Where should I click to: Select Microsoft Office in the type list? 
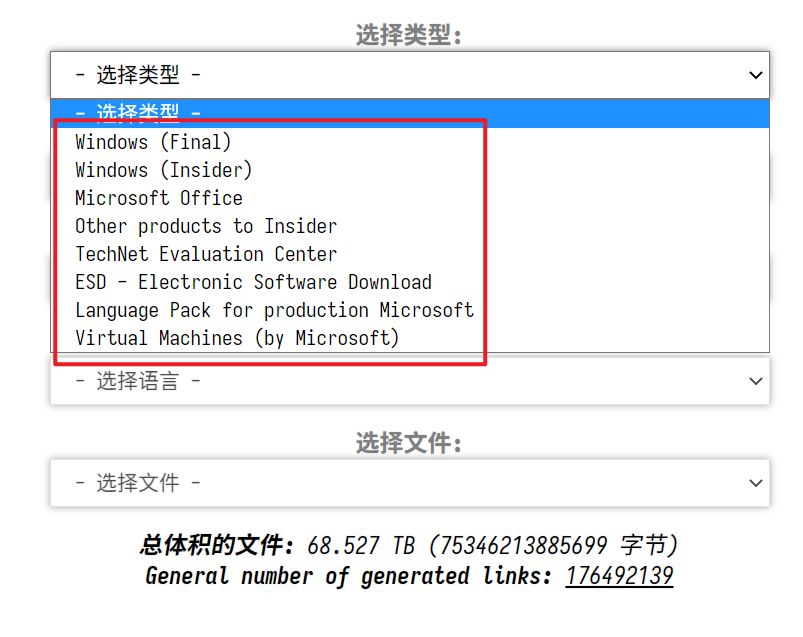pyautogui.click(x=159, y=198)
